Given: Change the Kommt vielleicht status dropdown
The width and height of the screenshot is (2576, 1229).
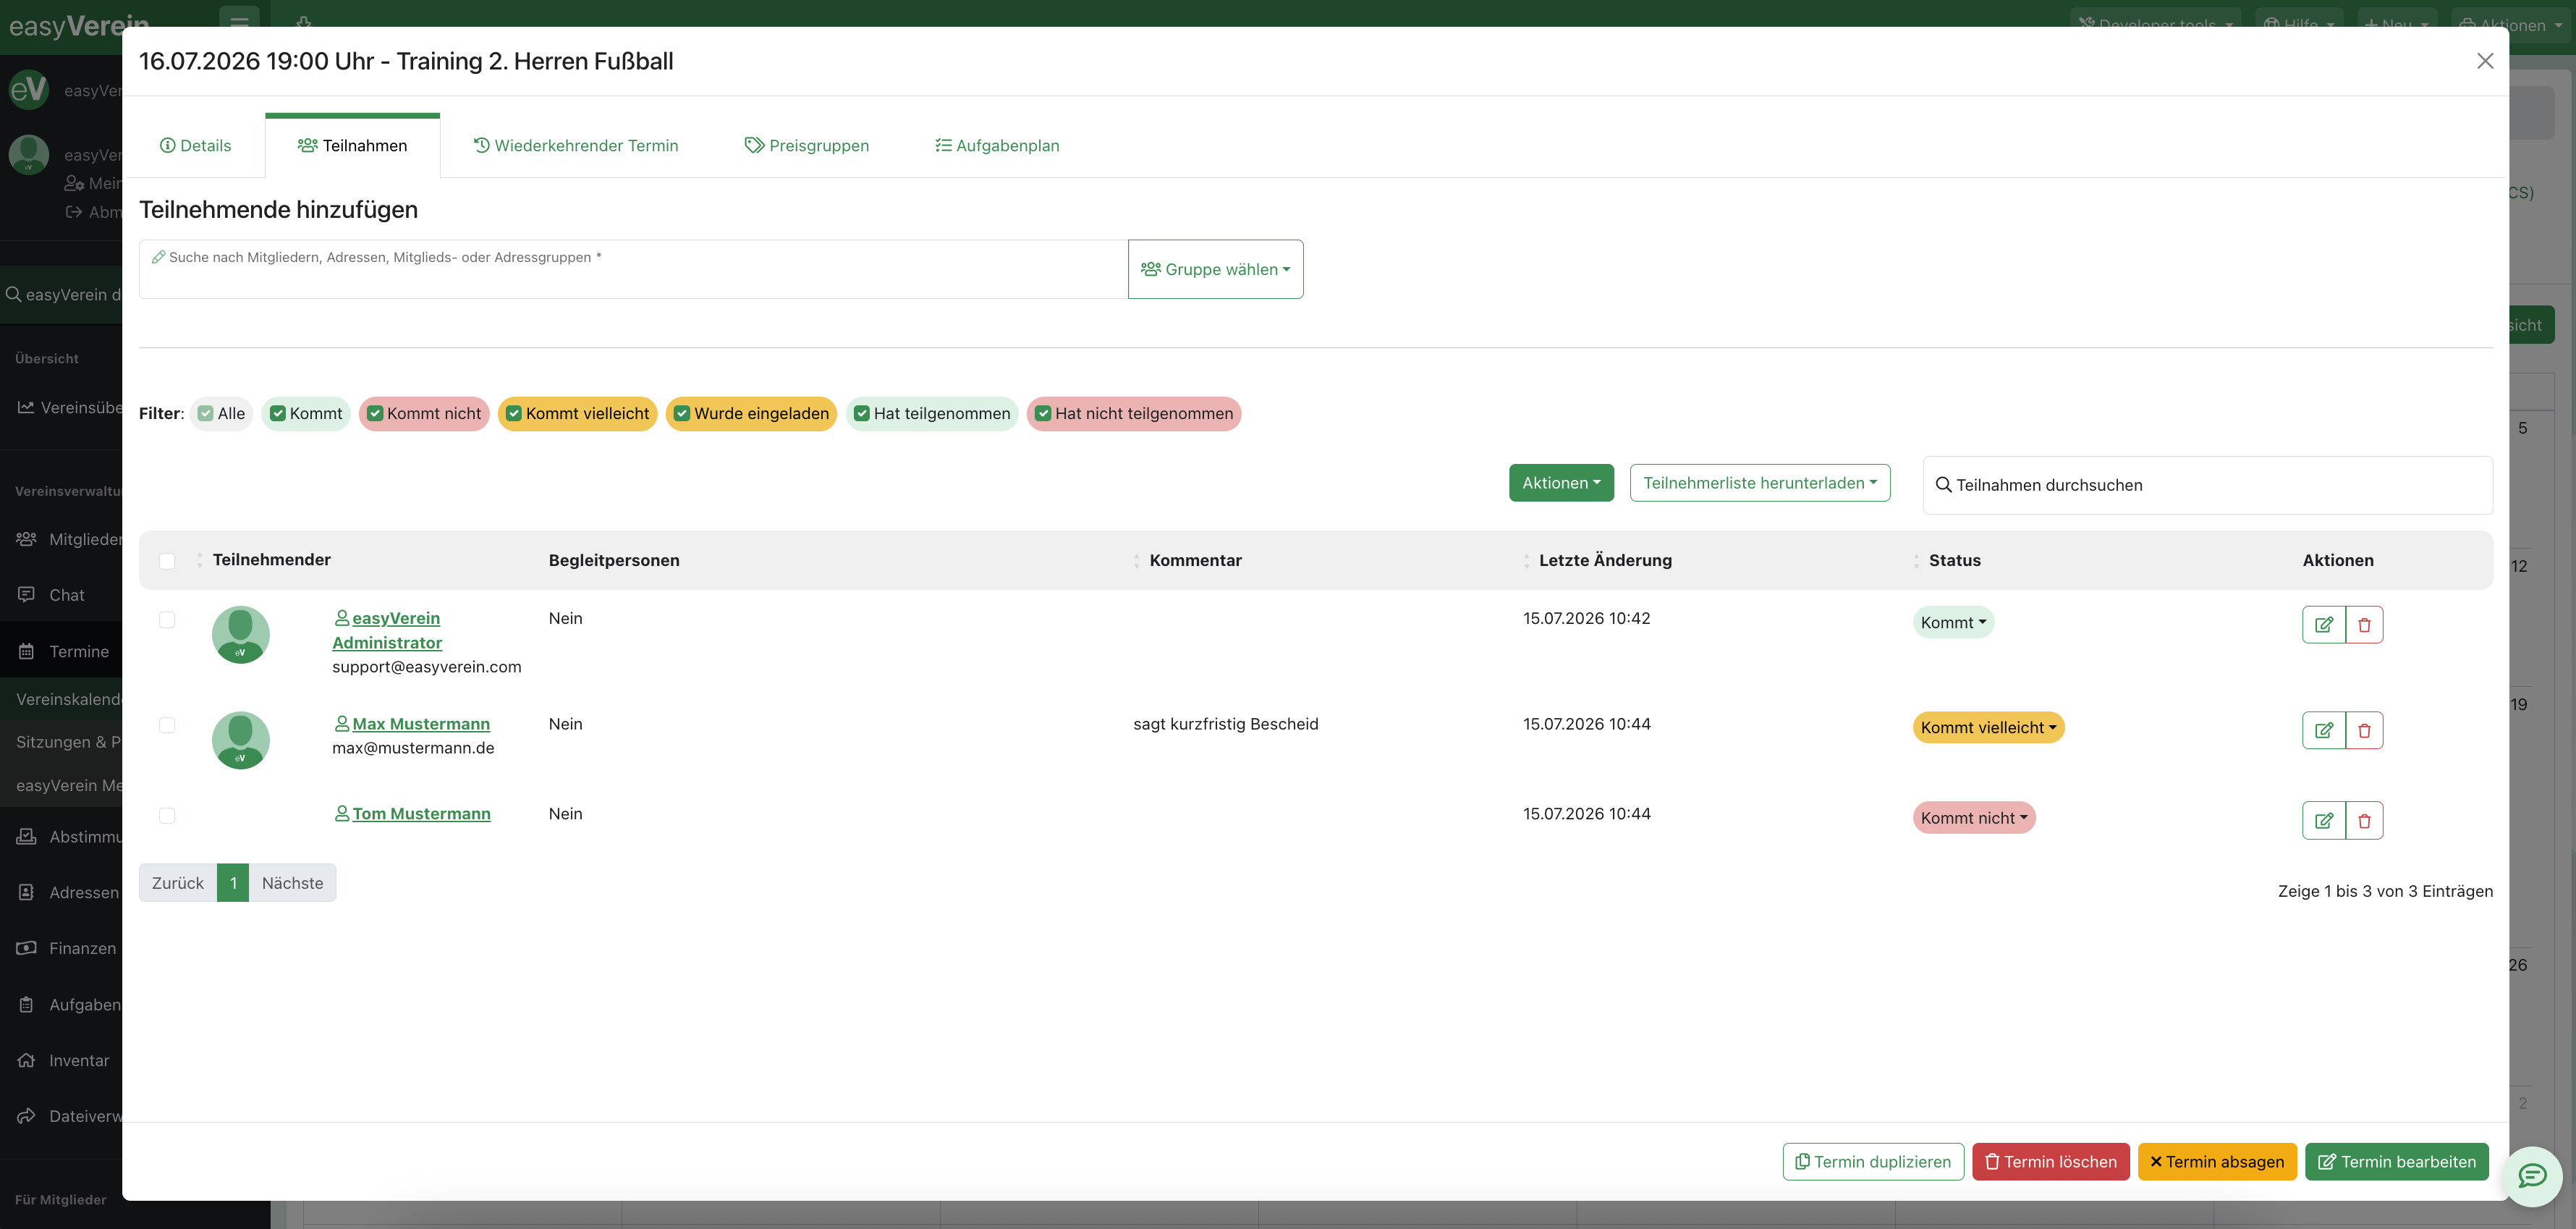Looking at the screenshot, I should pos(1988,728).
